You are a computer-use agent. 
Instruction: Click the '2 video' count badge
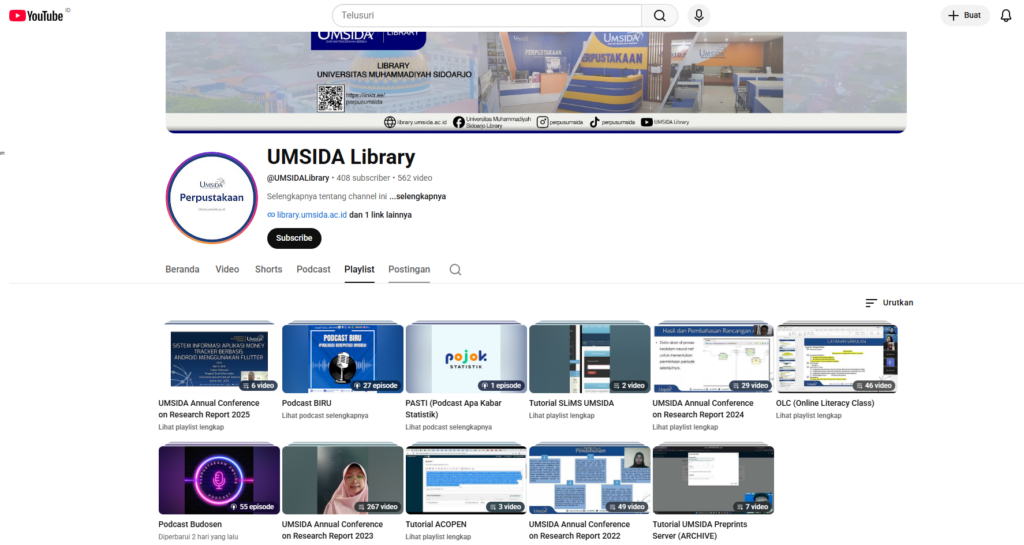click(x=629, y=386)
